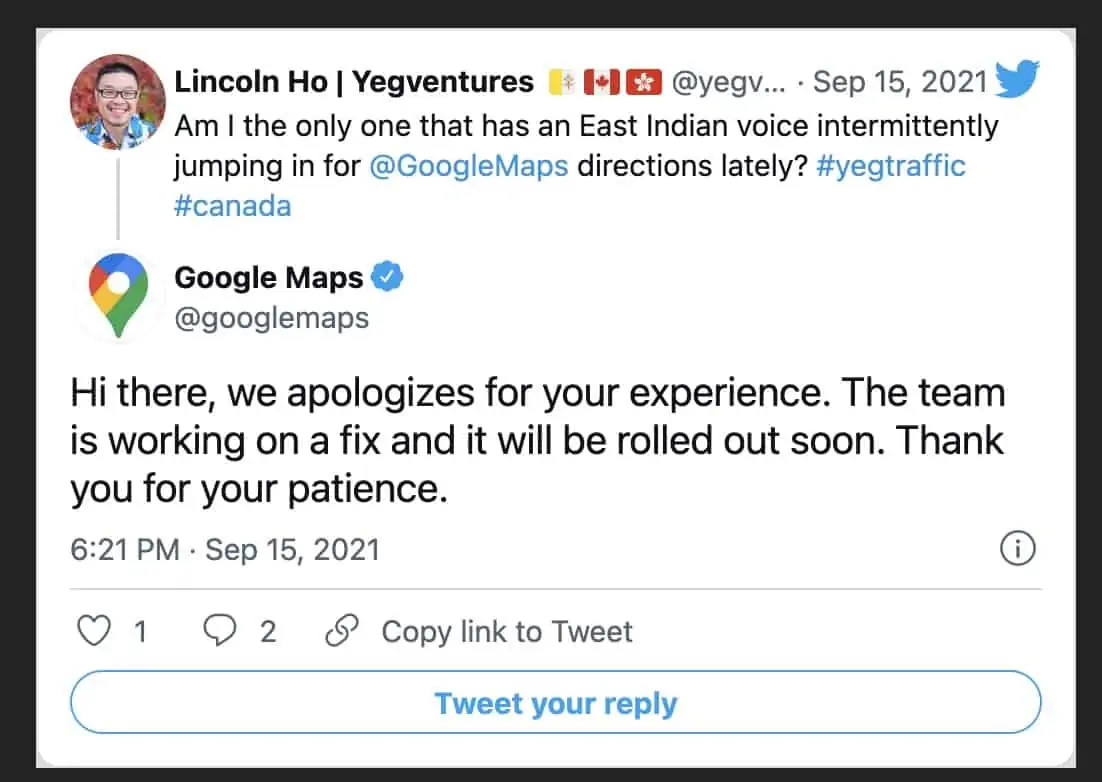This screenshot has width=1102, height=782.
Task: Open the @GoogleMaps mention link
Action: coord(468,165)
